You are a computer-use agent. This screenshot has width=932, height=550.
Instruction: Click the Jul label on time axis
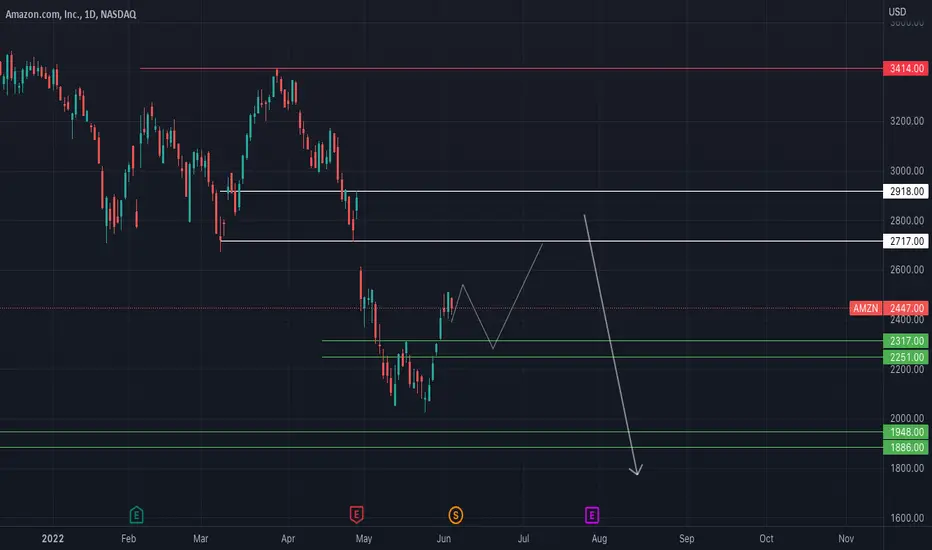(x=523, y=538)
